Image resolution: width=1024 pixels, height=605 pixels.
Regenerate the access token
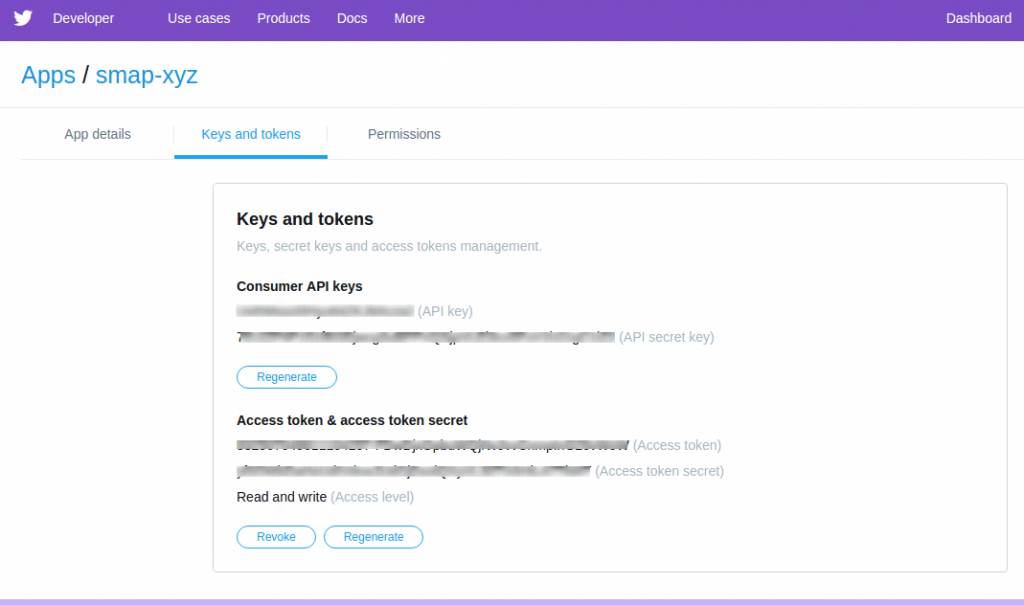373,537
